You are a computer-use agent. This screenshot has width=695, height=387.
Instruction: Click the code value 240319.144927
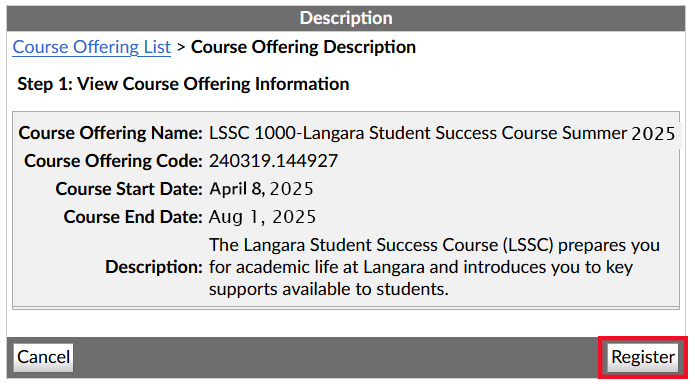(x=273, y=161)
